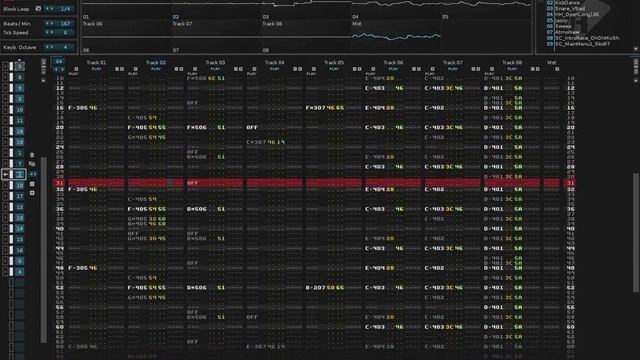This screenshot has height=360, width=640.
Task: Click the Beats / Min value 167
Action: 65,24
